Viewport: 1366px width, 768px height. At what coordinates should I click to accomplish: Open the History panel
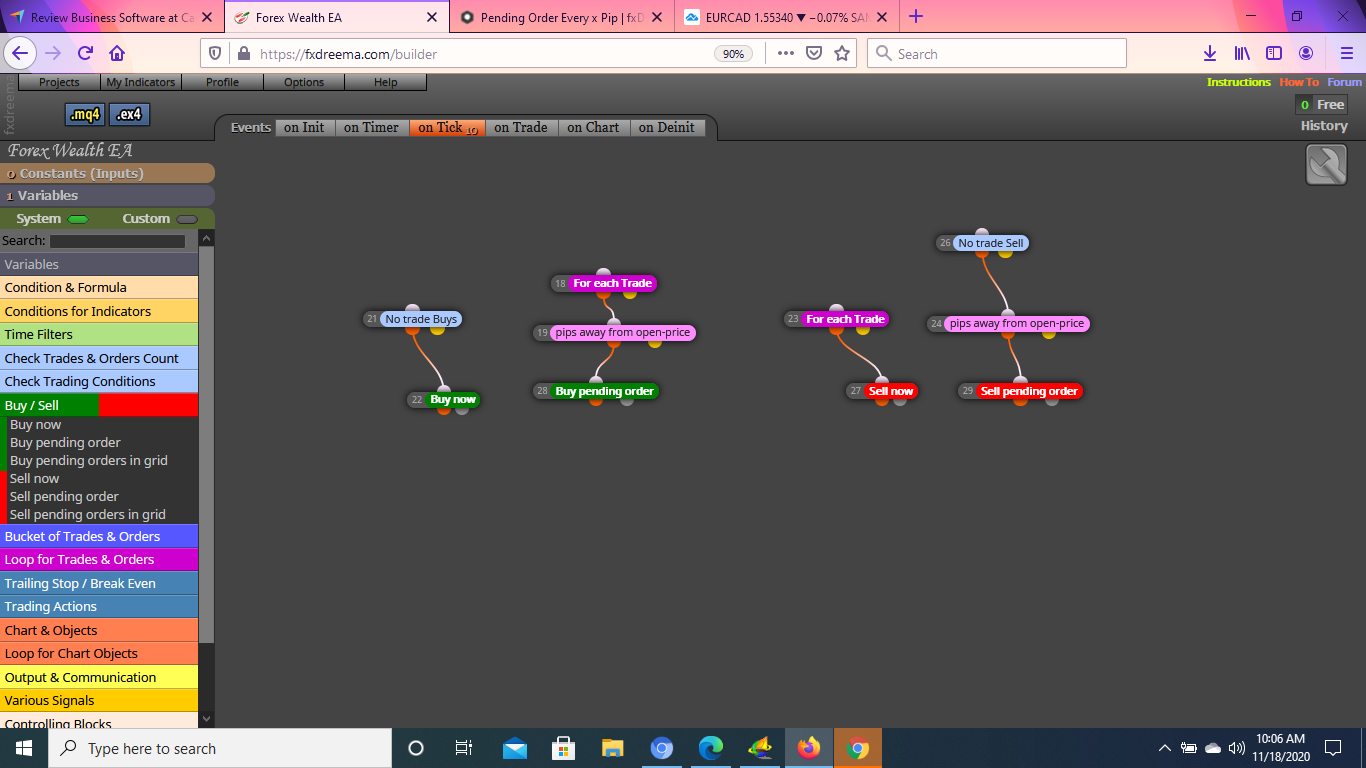(x=1324, y=126)
